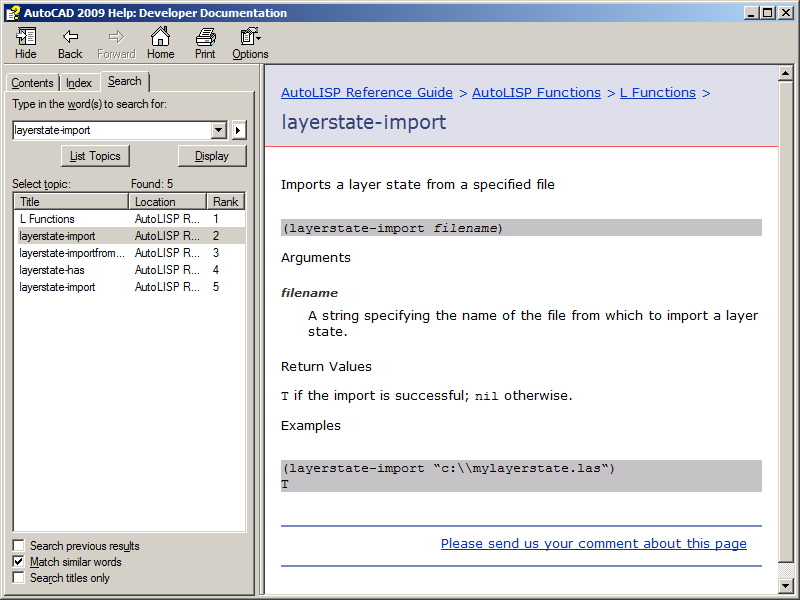The image size is (800, 600).
Task: Sort results by Rank column header
Action: point(226,202)
